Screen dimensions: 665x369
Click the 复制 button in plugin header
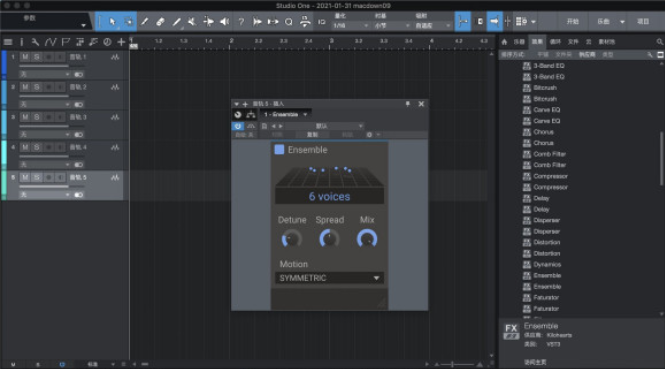pos(312,134)
